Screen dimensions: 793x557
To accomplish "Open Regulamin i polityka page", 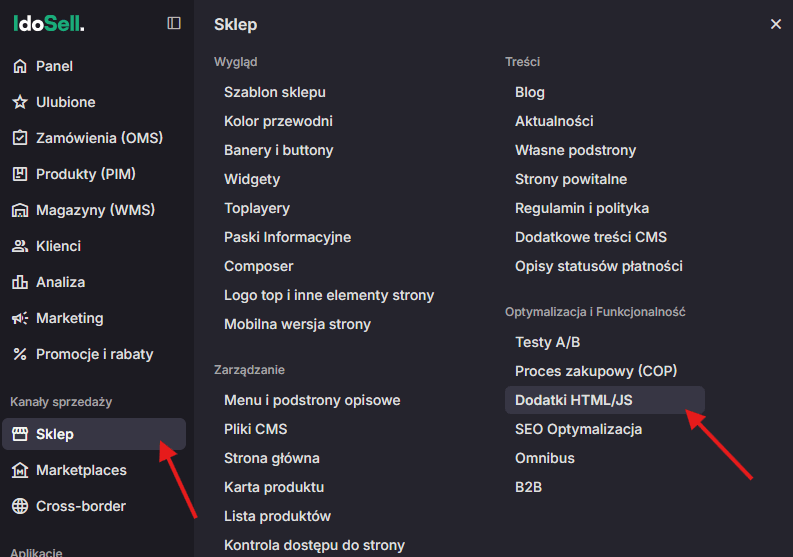I will click(x=581, y=208).
